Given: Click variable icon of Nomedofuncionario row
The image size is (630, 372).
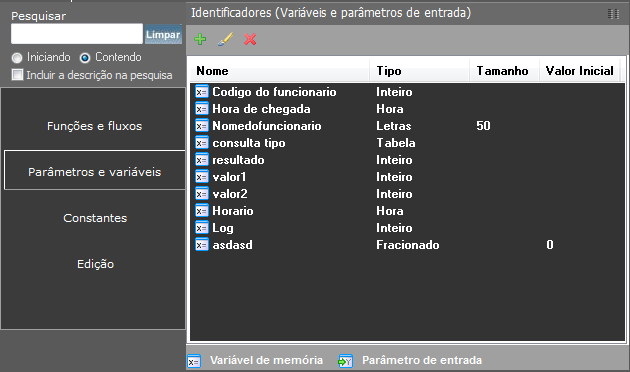Looking at the screenshot, I should tap(202, 126).
